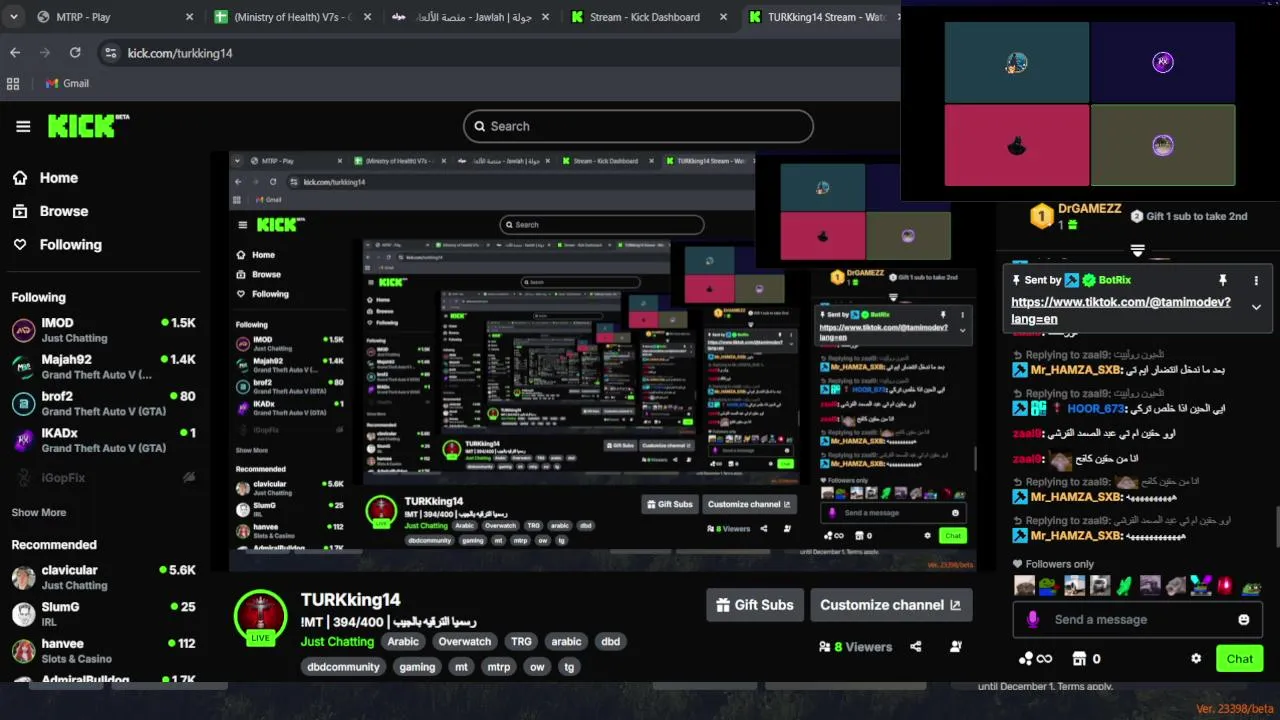
Task: Open SlumG channel in Recommended
Action: coord(103,613)
